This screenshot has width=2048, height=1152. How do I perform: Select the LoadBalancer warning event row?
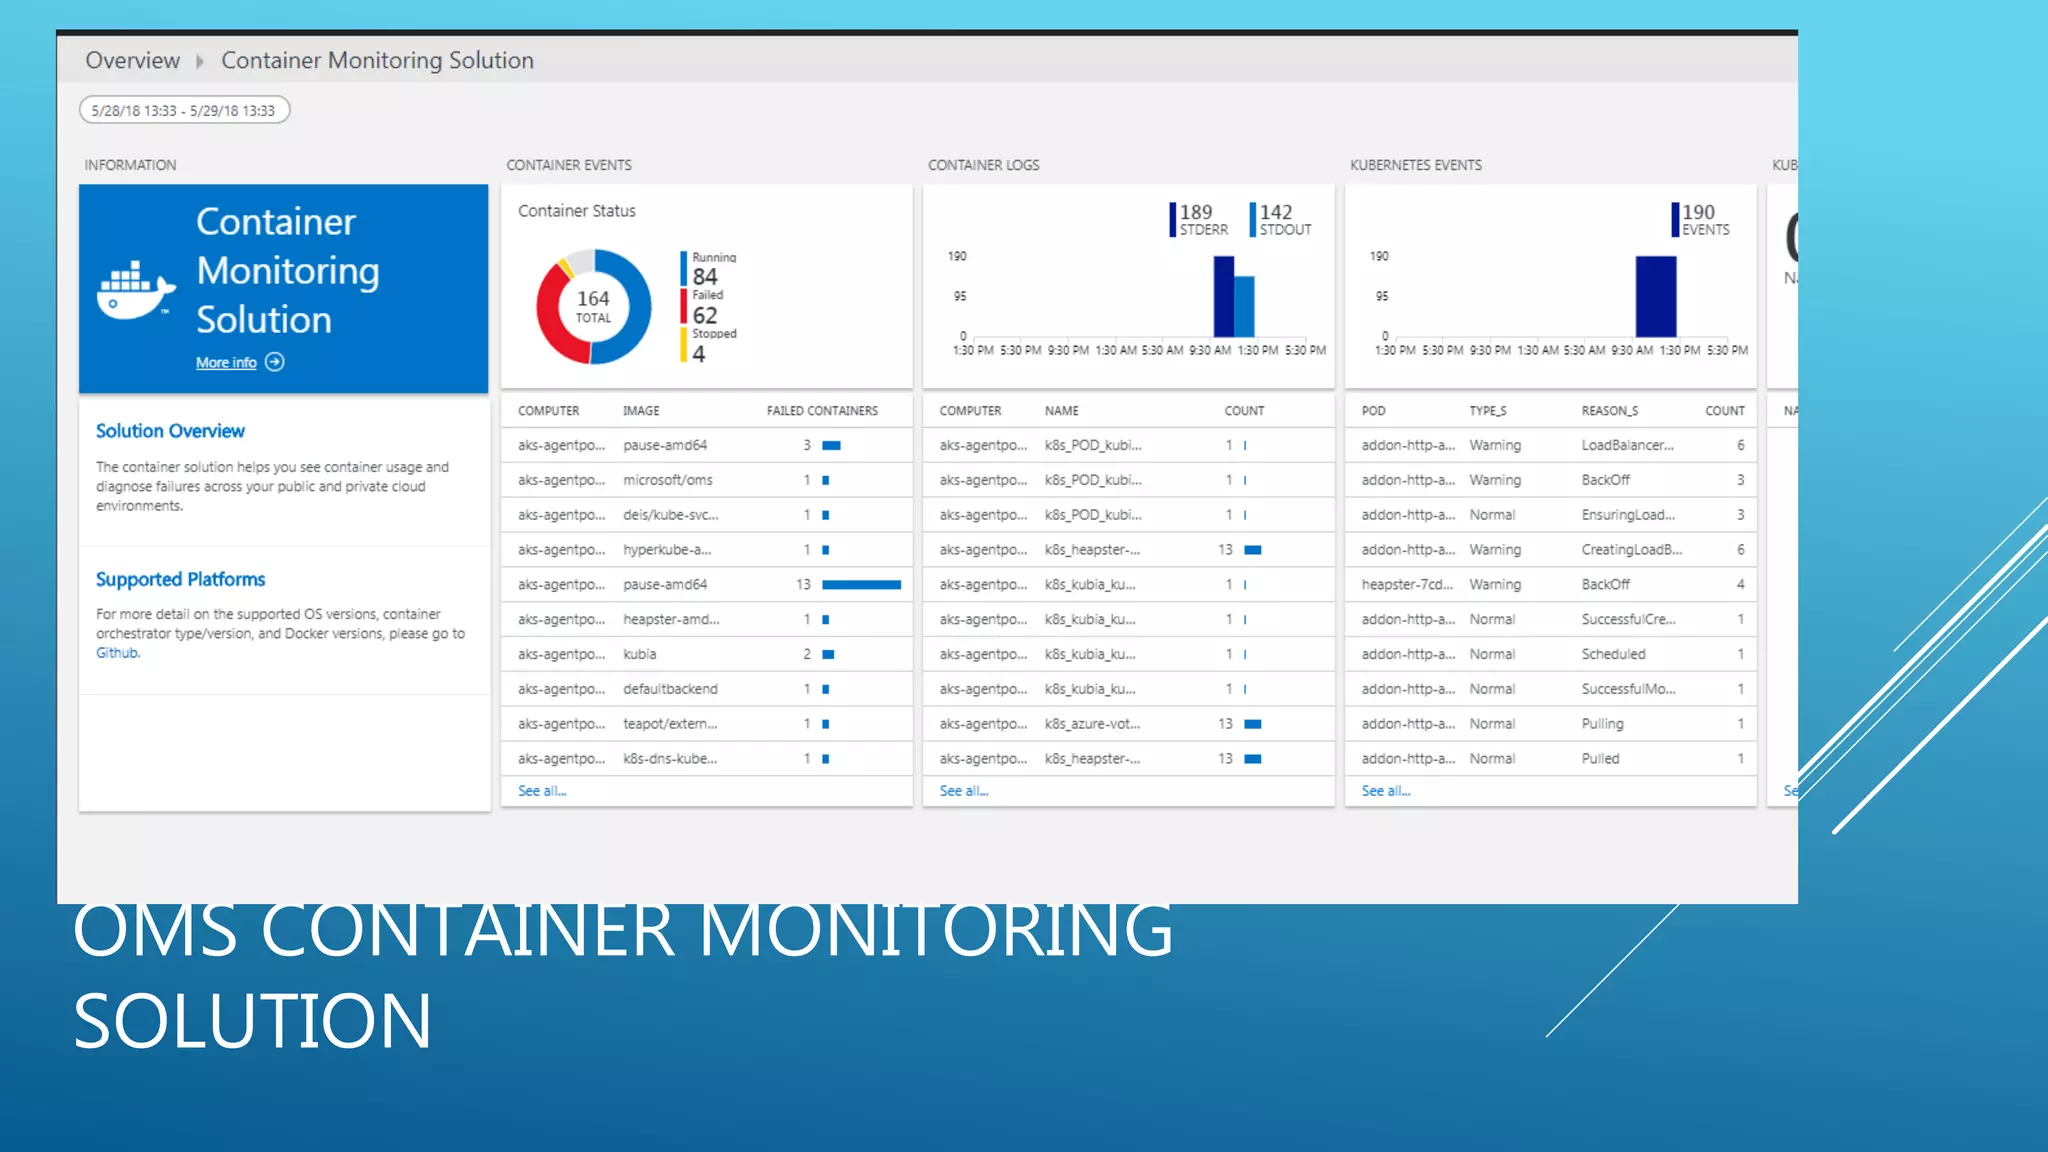pos(1550,445)
